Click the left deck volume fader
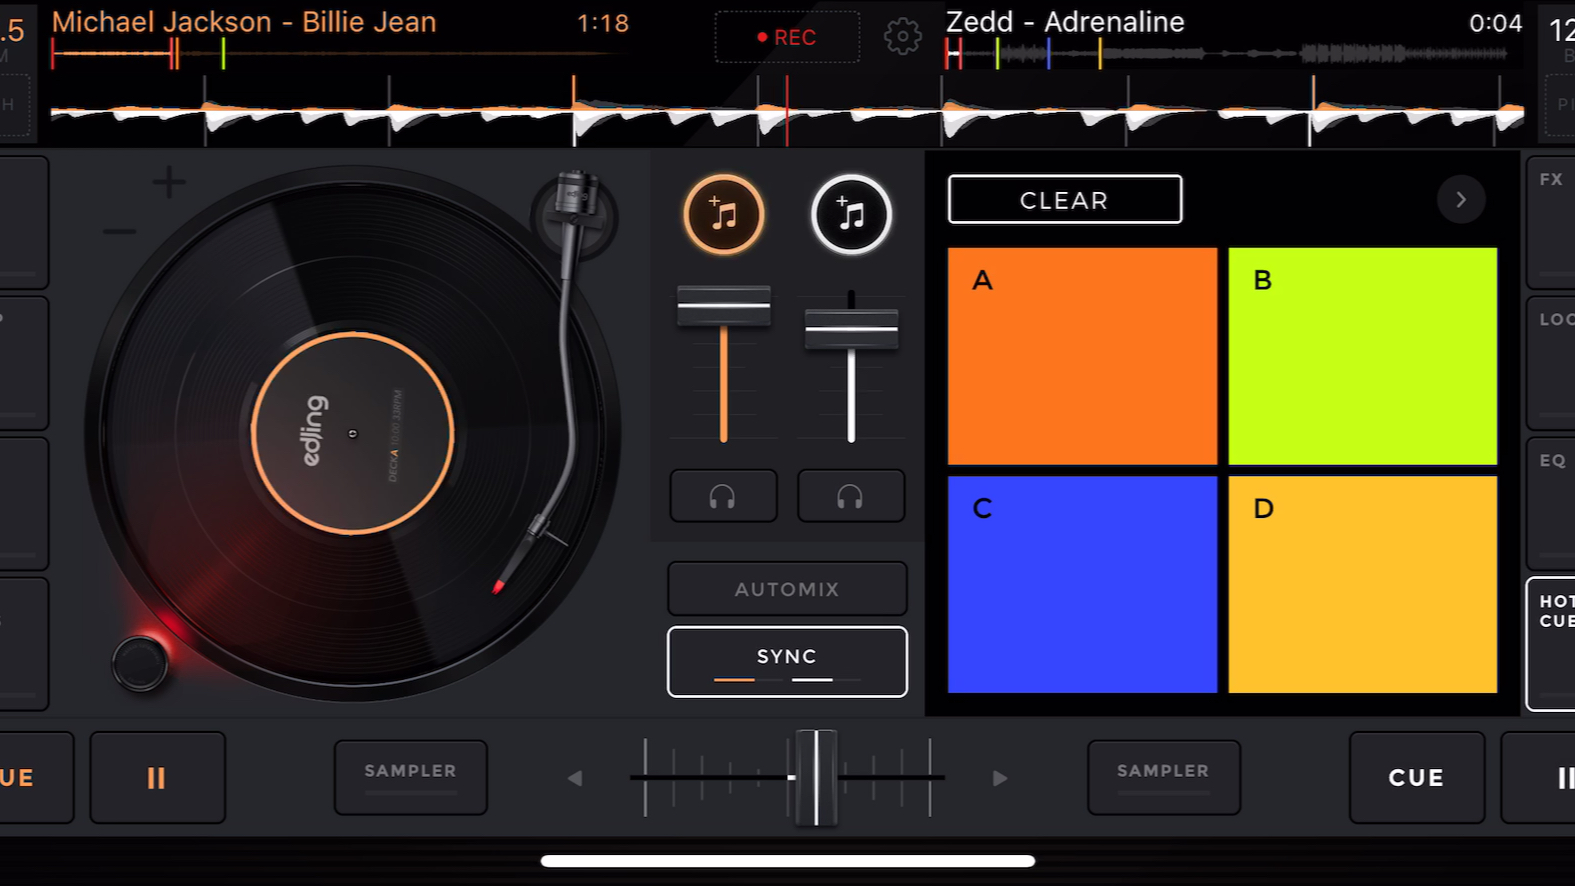Viewport: 1575px width, 886px height. pyautogui.click(x=724, y=306)
